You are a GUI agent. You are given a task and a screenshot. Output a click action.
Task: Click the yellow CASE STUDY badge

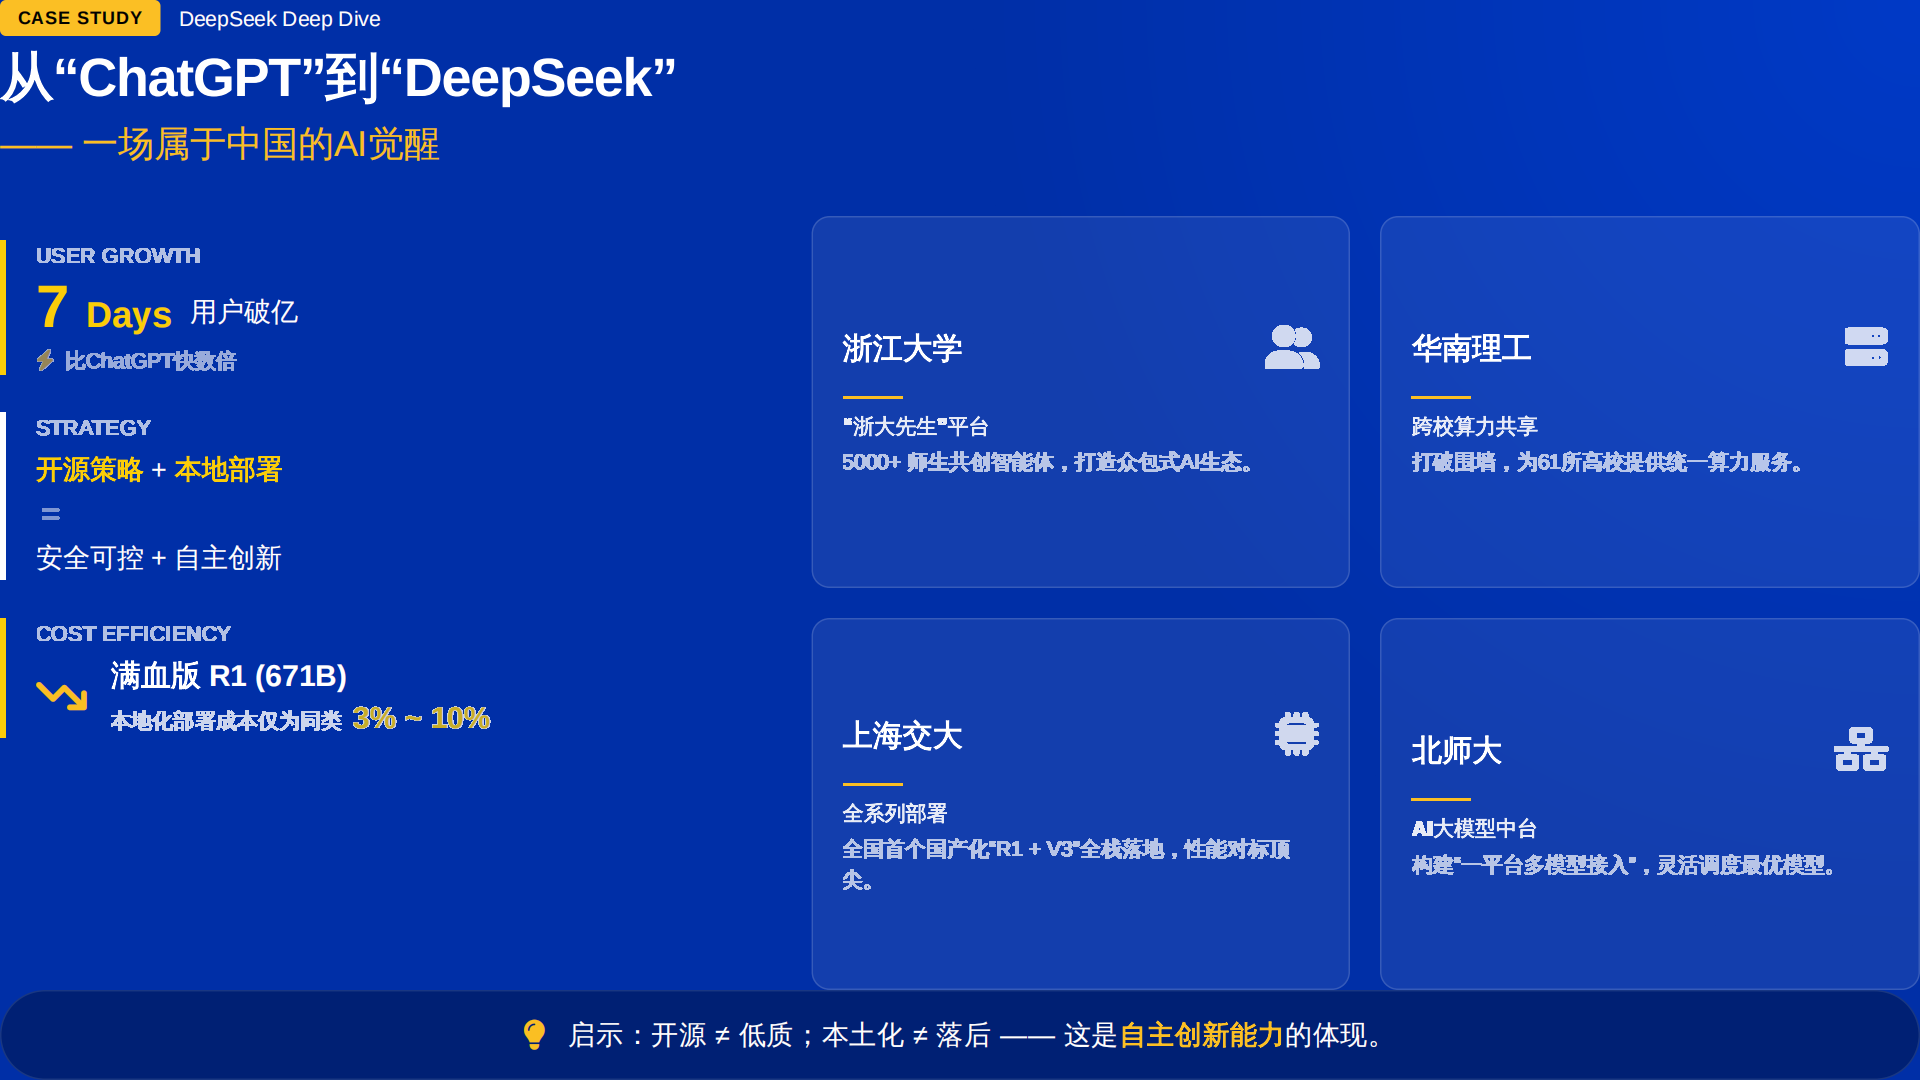80,17
